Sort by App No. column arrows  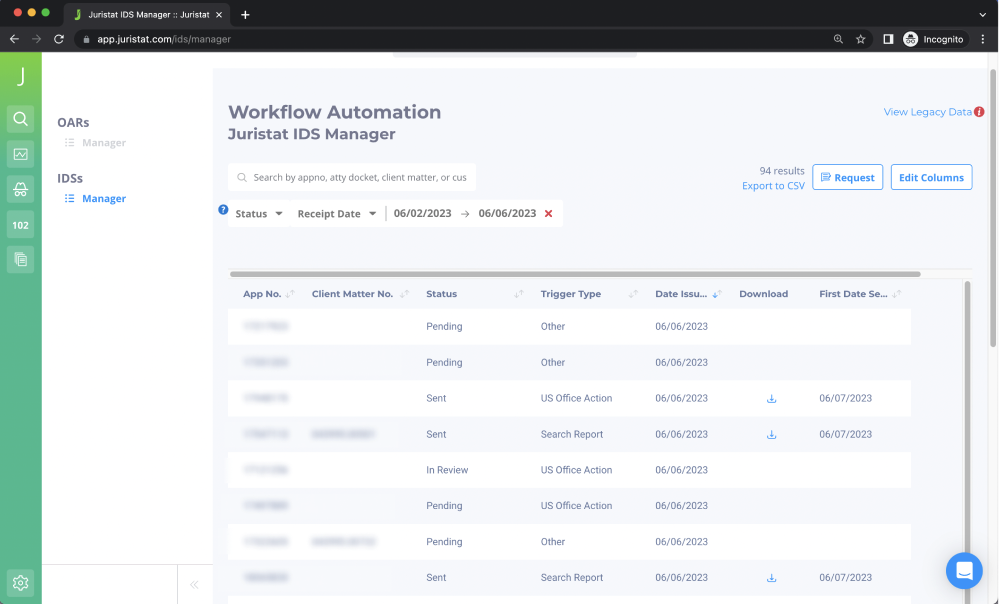pos(290,294)
